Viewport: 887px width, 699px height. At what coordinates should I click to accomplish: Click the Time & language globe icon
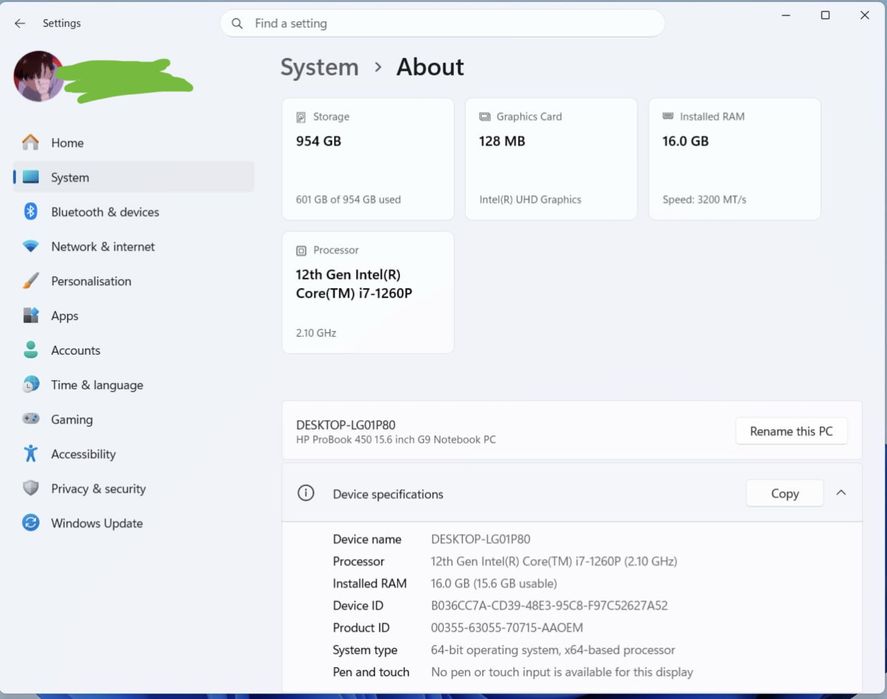pos(31,384)
